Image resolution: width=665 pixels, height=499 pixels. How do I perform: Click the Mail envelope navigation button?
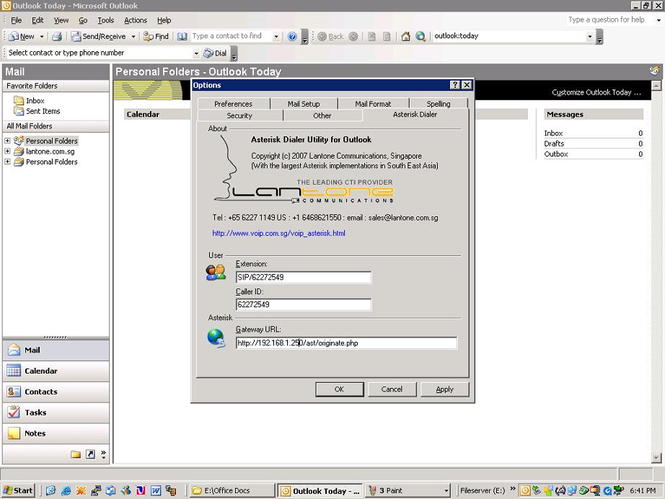coord(56,350)
